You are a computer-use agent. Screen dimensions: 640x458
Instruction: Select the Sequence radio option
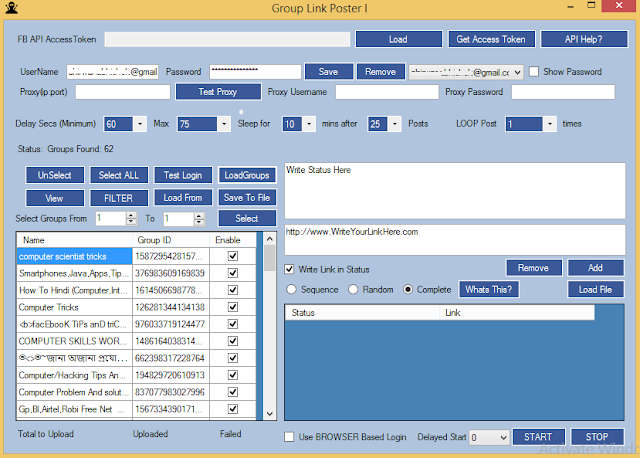291,289
